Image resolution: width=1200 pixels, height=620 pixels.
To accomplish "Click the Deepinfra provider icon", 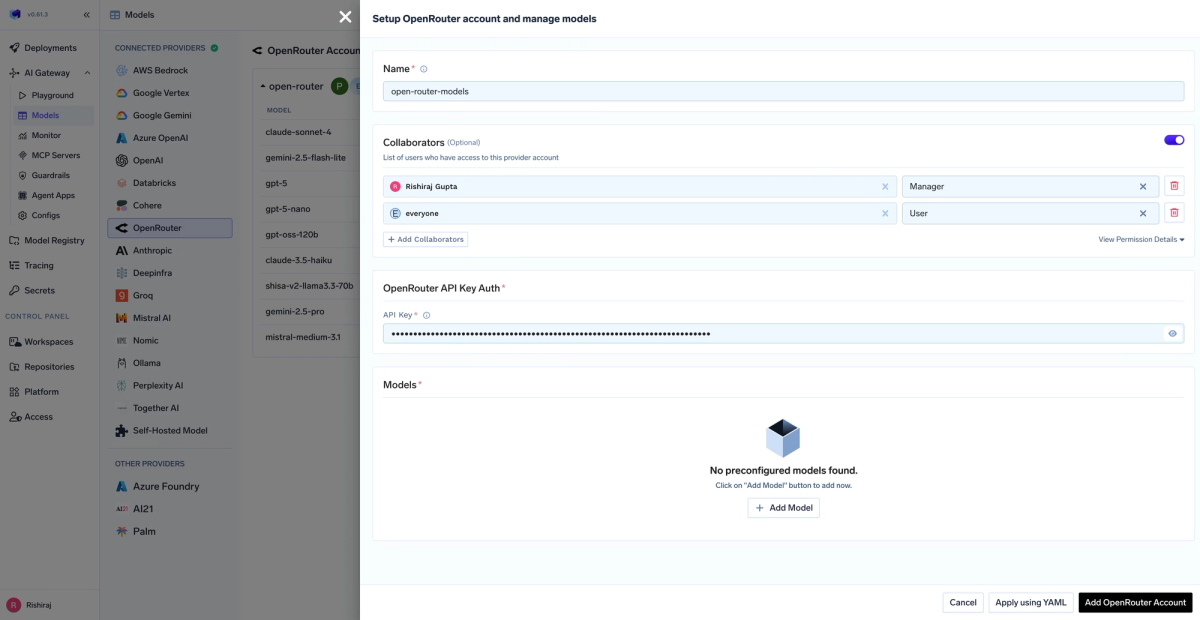I will (122, 273).
